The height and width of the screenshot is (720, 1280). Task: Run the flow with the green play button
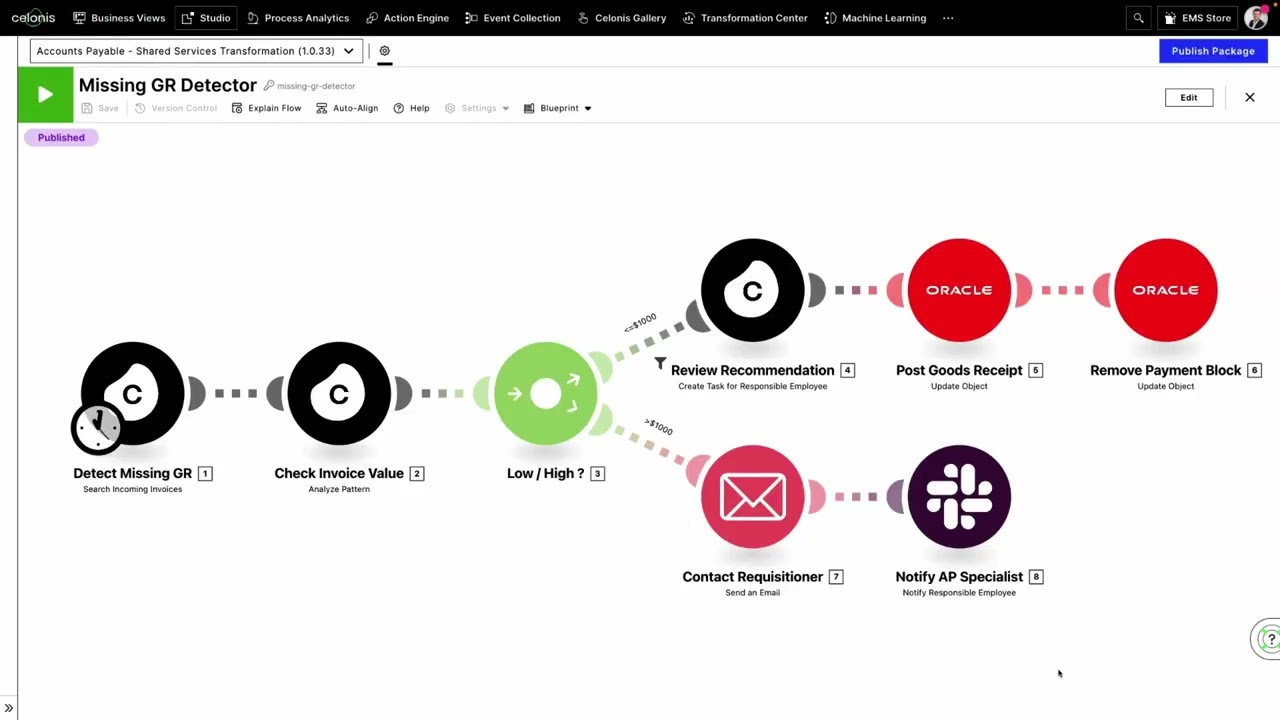click(x=45, y=95)
